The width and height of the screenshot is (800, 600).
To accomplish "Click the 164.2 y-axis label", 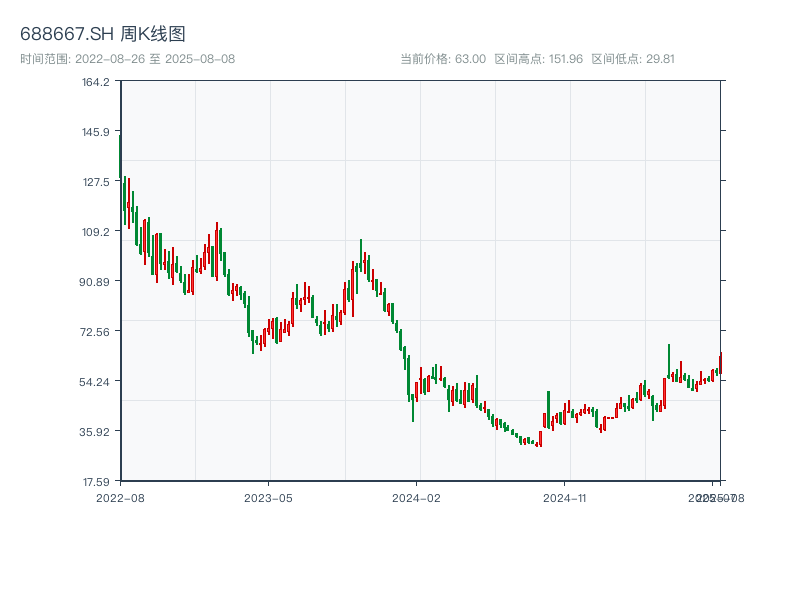I will pyautogui.click(x=96, y=82).
